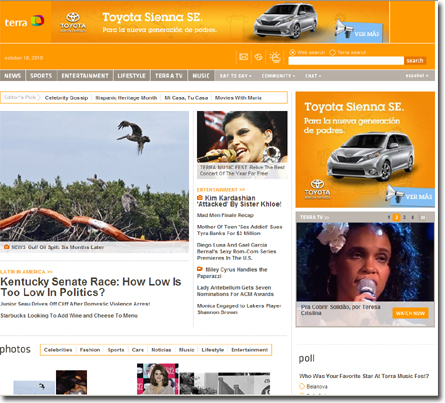Select Noticias photos tab
Screen dimensions: 445x403
[161, 350]
